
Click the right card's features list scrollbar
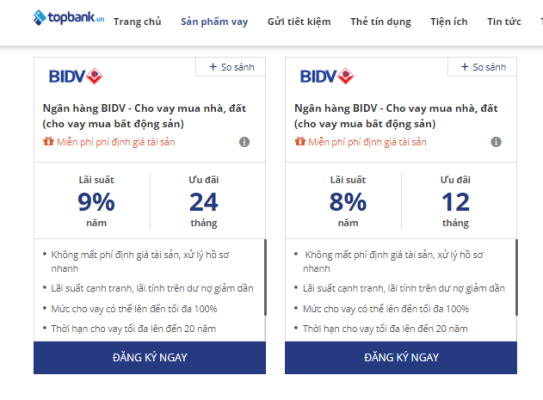click(516, 277)
